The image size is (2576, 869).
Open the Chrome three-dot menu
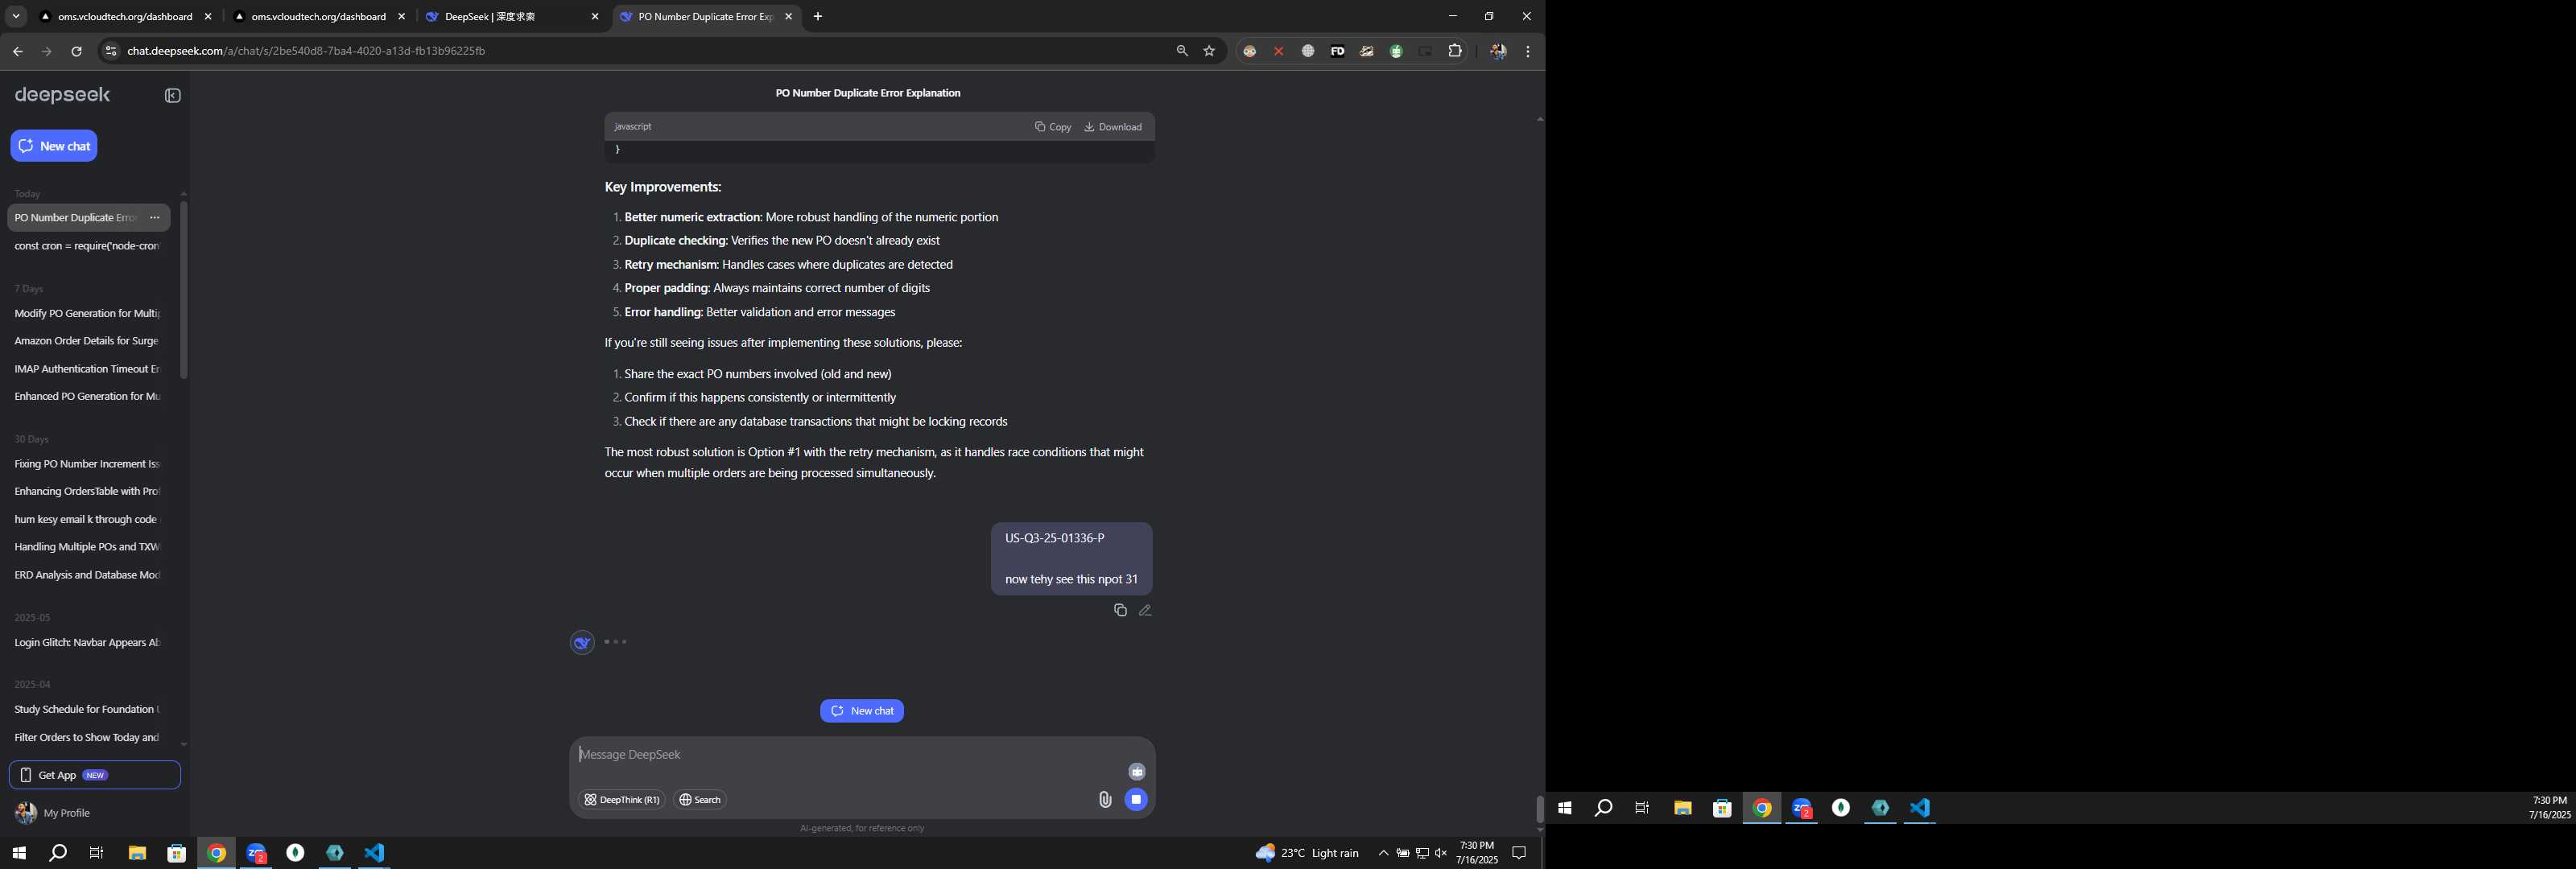click(x=1528, y=51)
